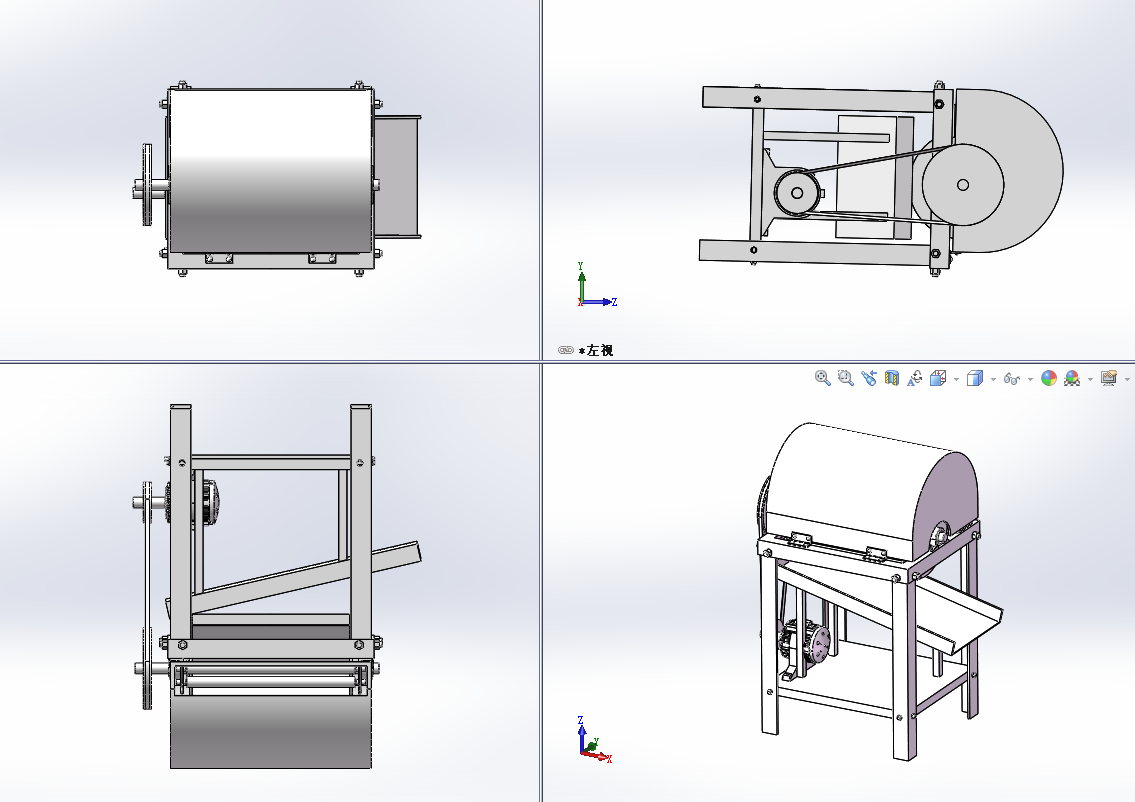Screen dimensions: 1135x802
Task: Toggle the Section View tool
Action: coord(892,378)
